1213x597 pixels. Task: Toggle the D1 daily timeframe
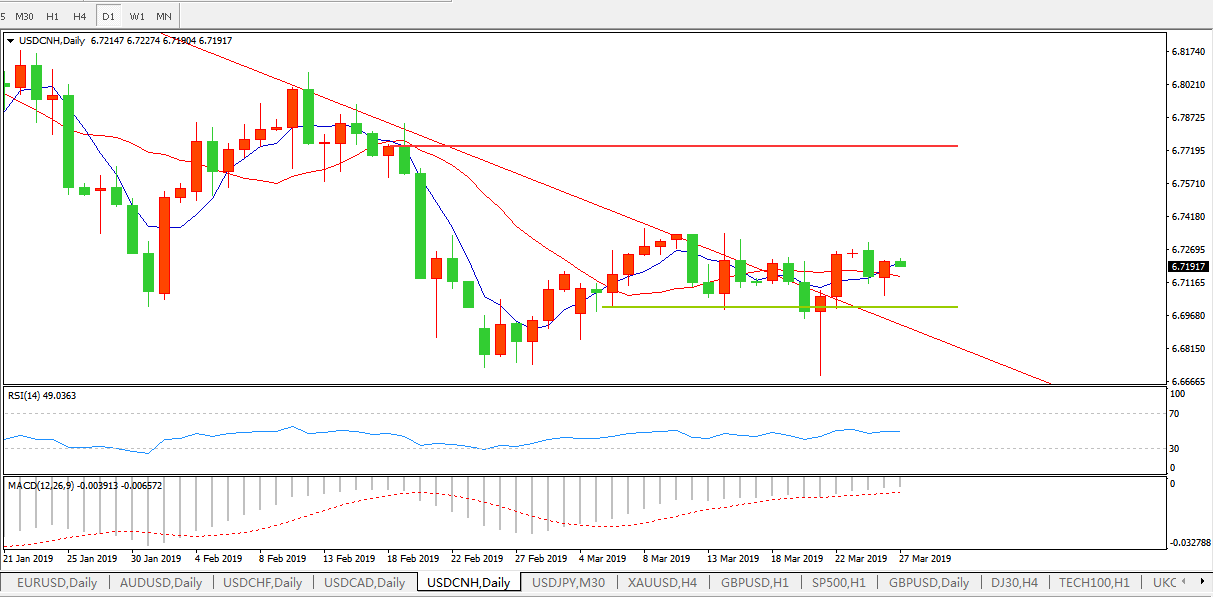coord(109,17)
